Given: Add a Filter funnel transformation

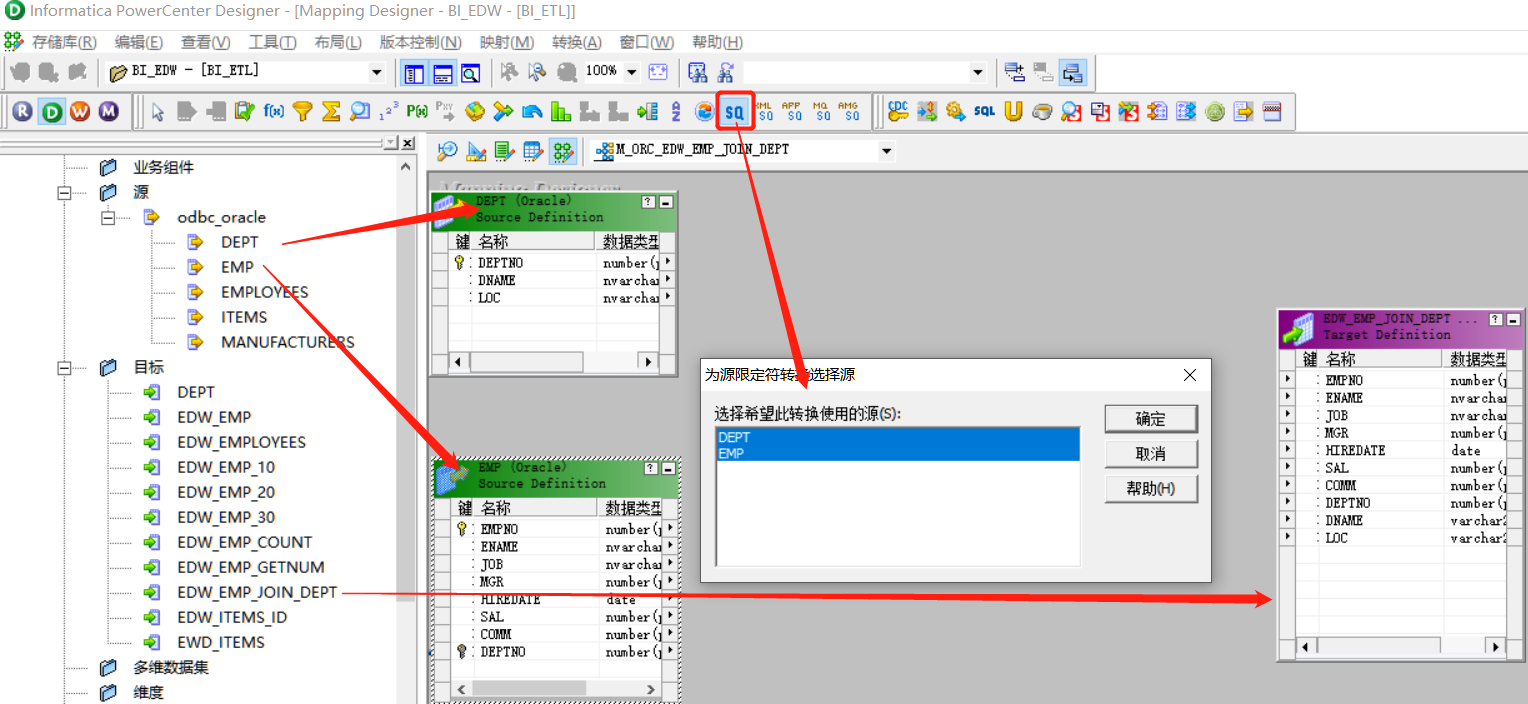Looking at the screenshot, I should (302, 112).
